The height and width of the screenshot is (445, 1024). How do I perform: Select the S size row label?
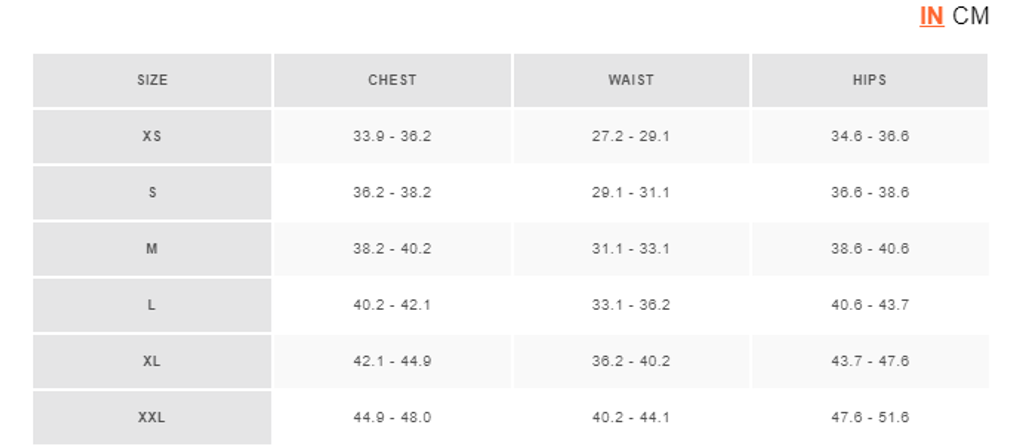[152, 193]
